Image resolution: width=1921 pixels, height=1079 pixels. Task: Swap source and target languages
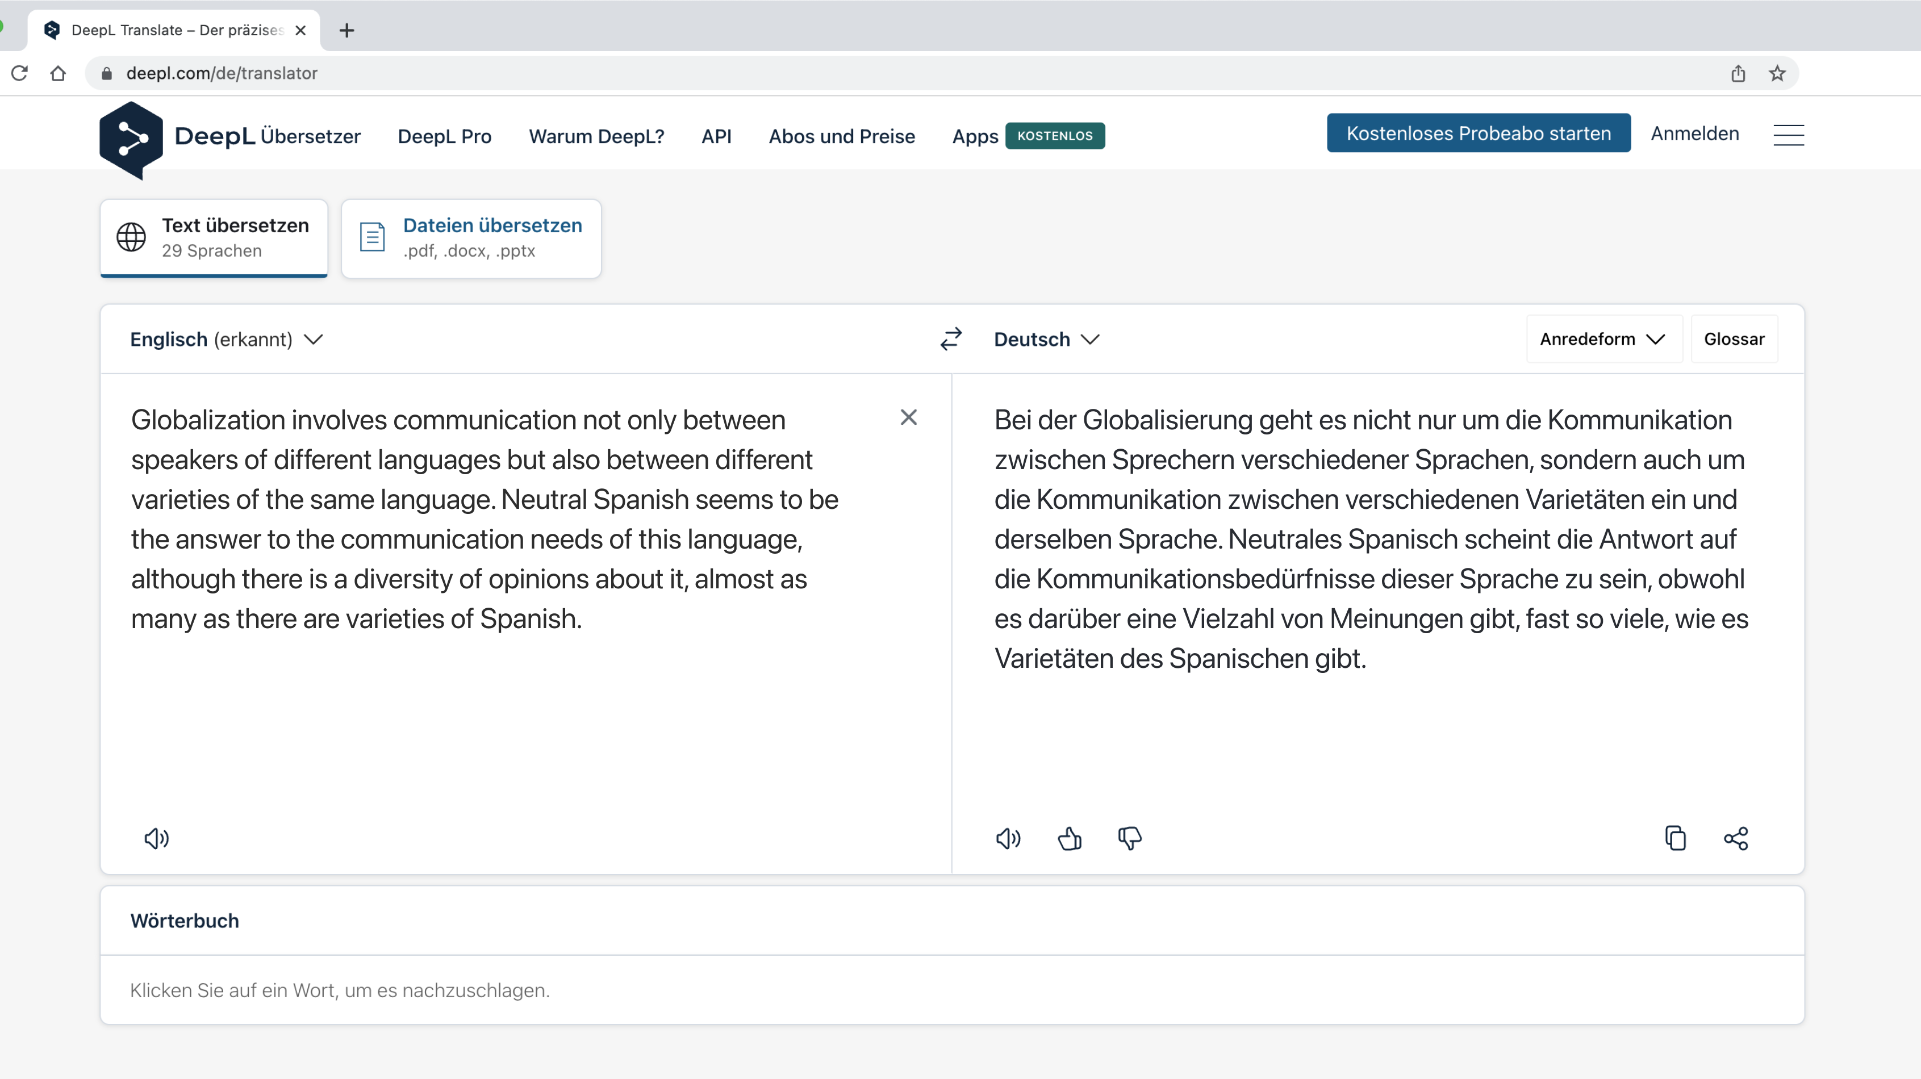(950, 339)
